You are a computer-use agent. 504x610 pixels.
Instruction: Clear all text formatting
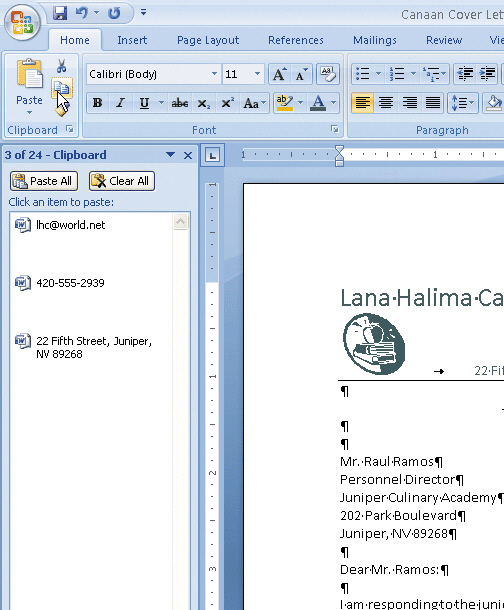click(327, 74)
